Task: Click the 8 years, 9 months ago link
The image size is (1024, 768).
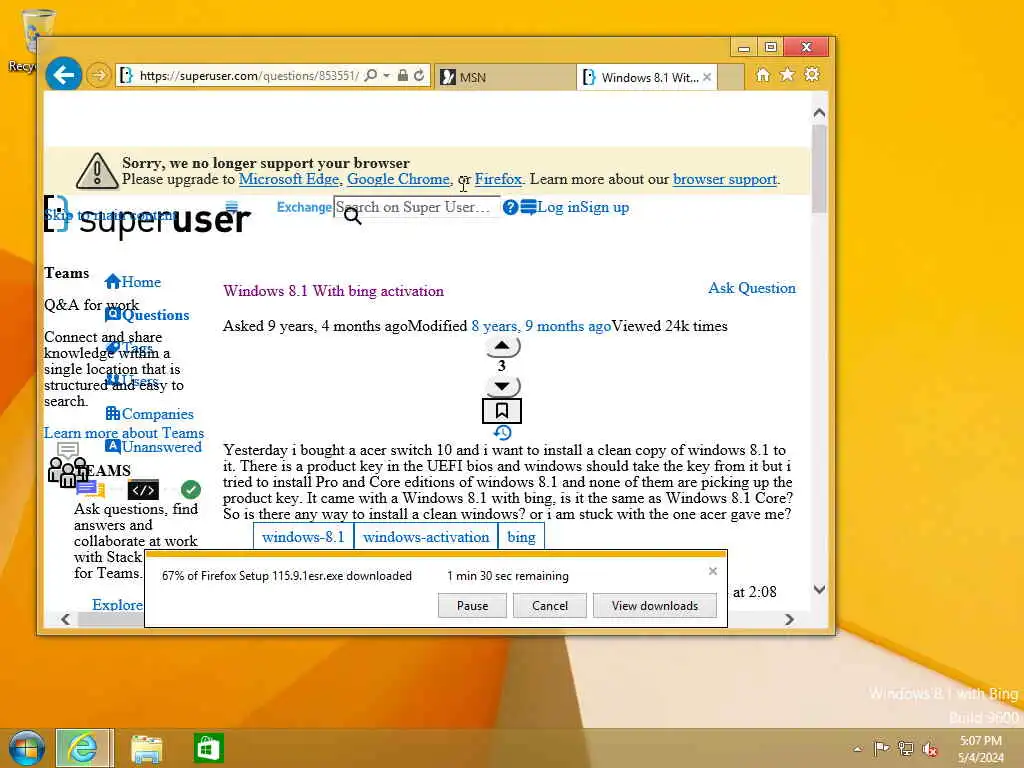Action: (x=541, y=326)
